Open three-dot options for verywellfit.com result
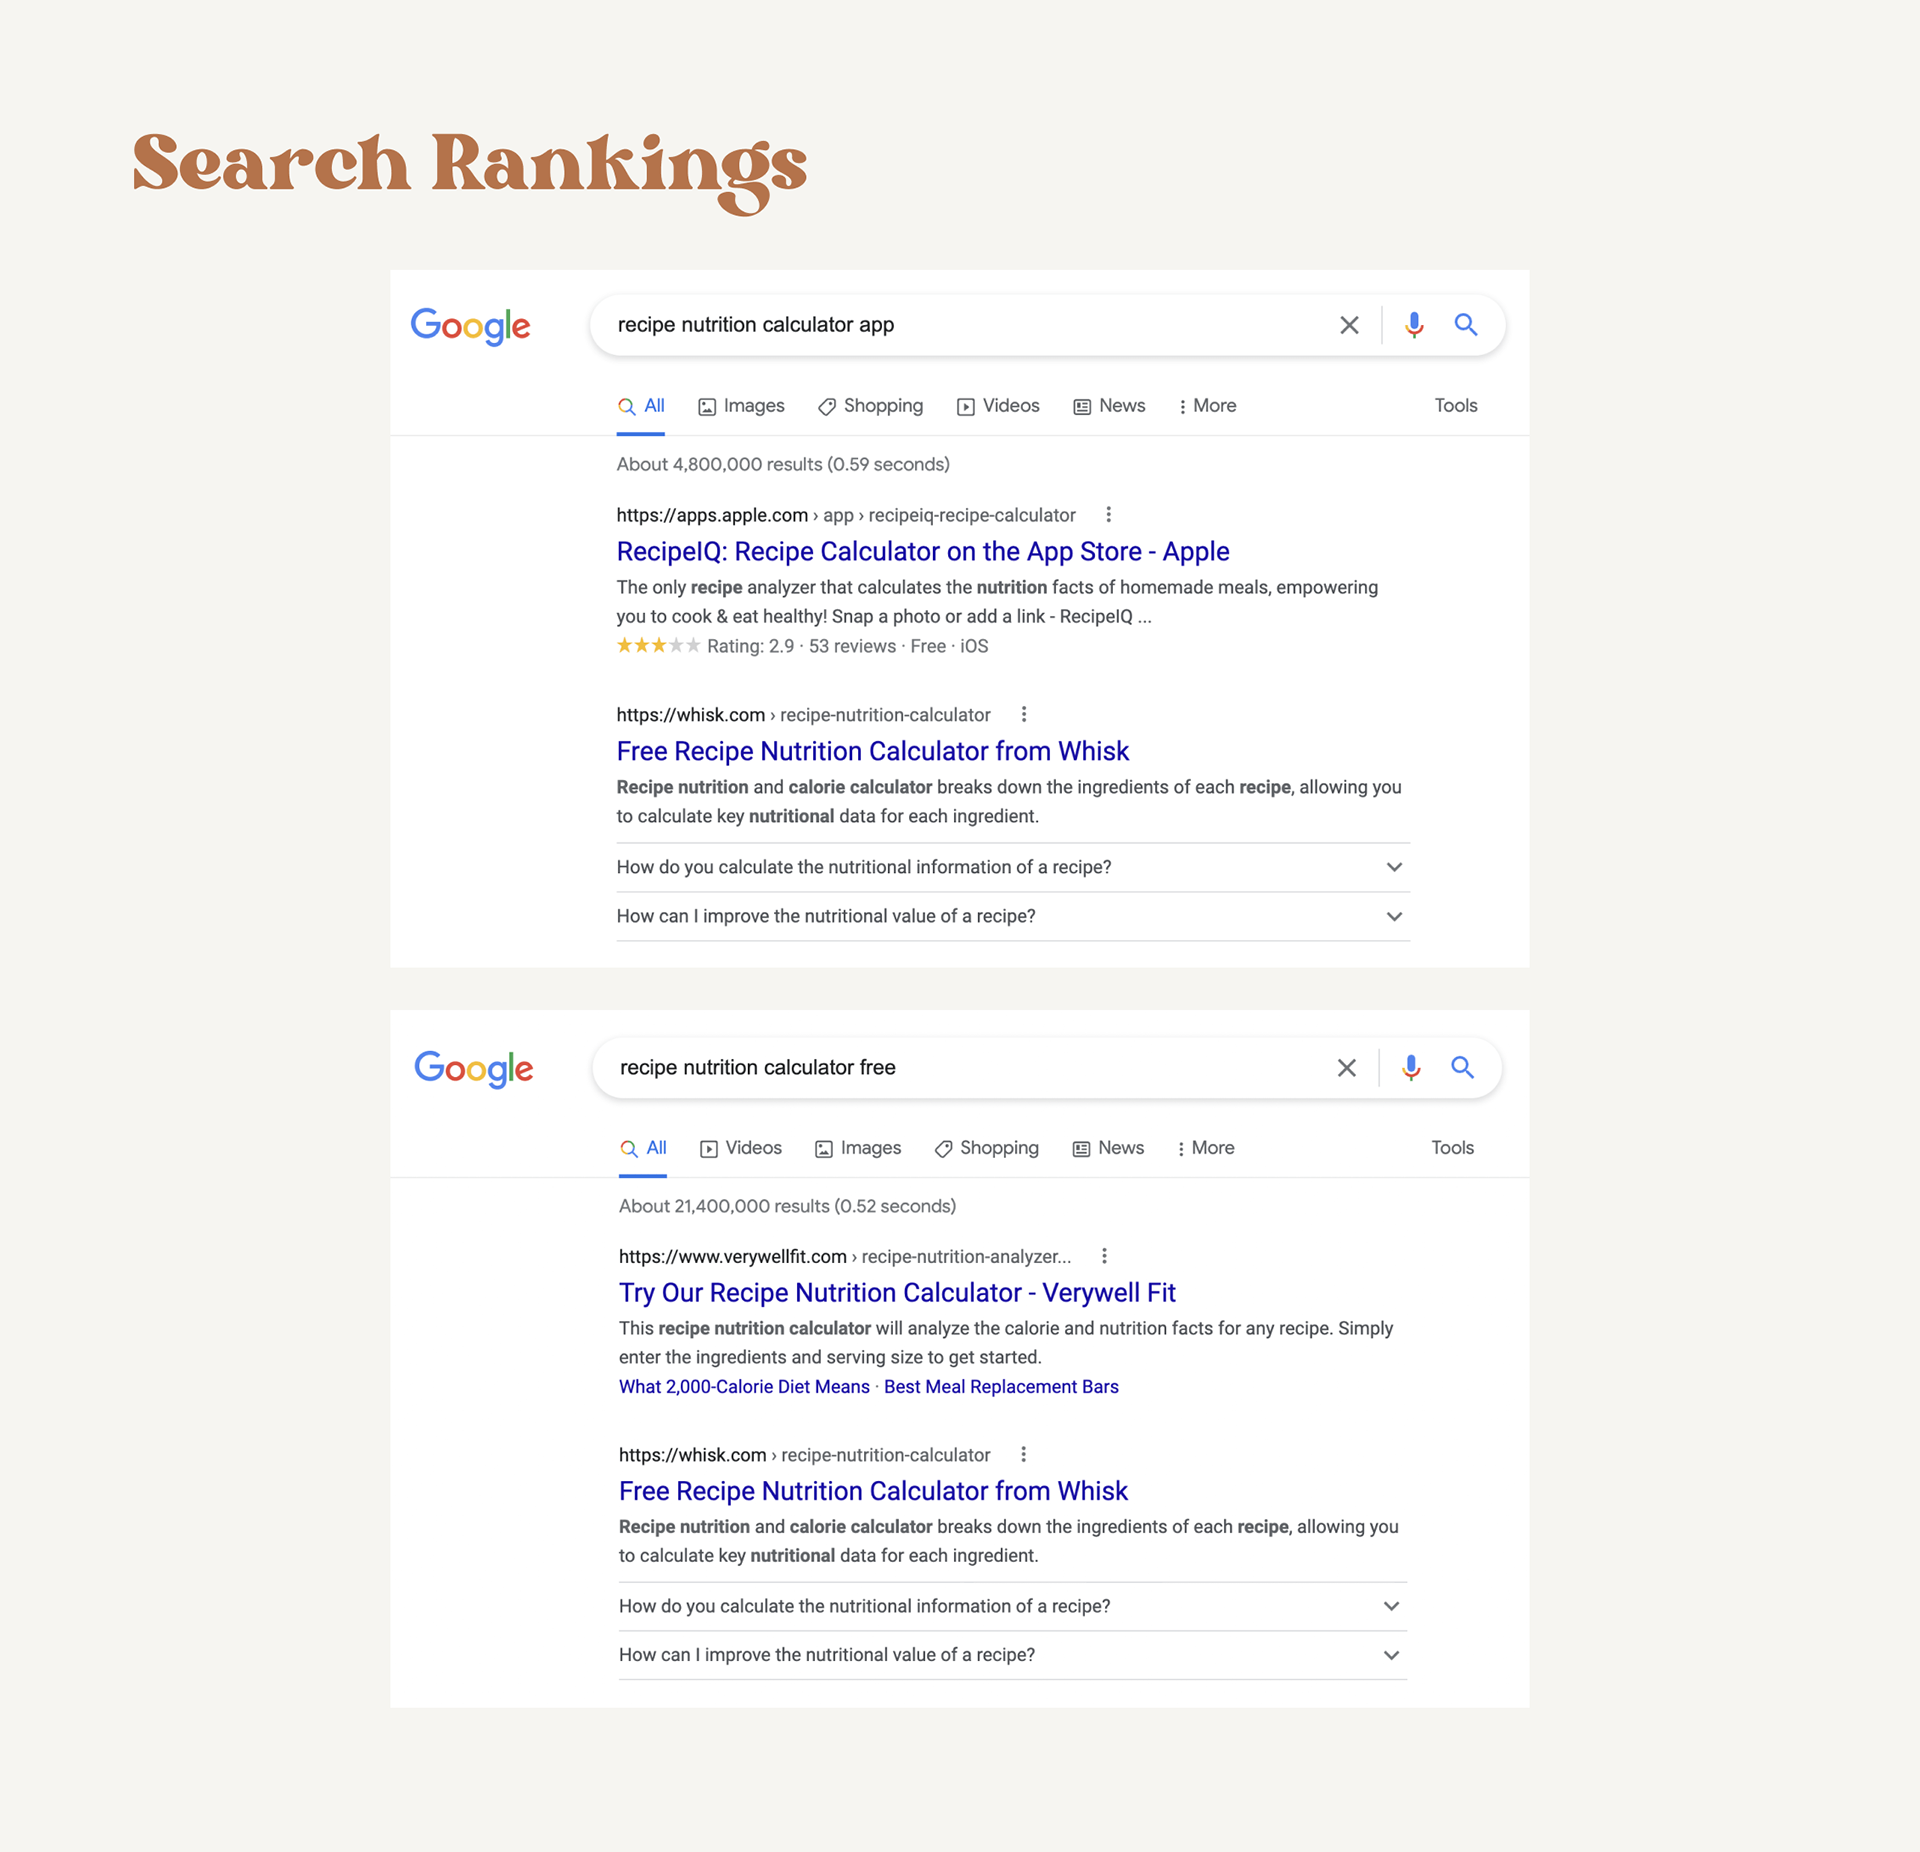This screenshot has height=1852, width=1920. 1104,1256
